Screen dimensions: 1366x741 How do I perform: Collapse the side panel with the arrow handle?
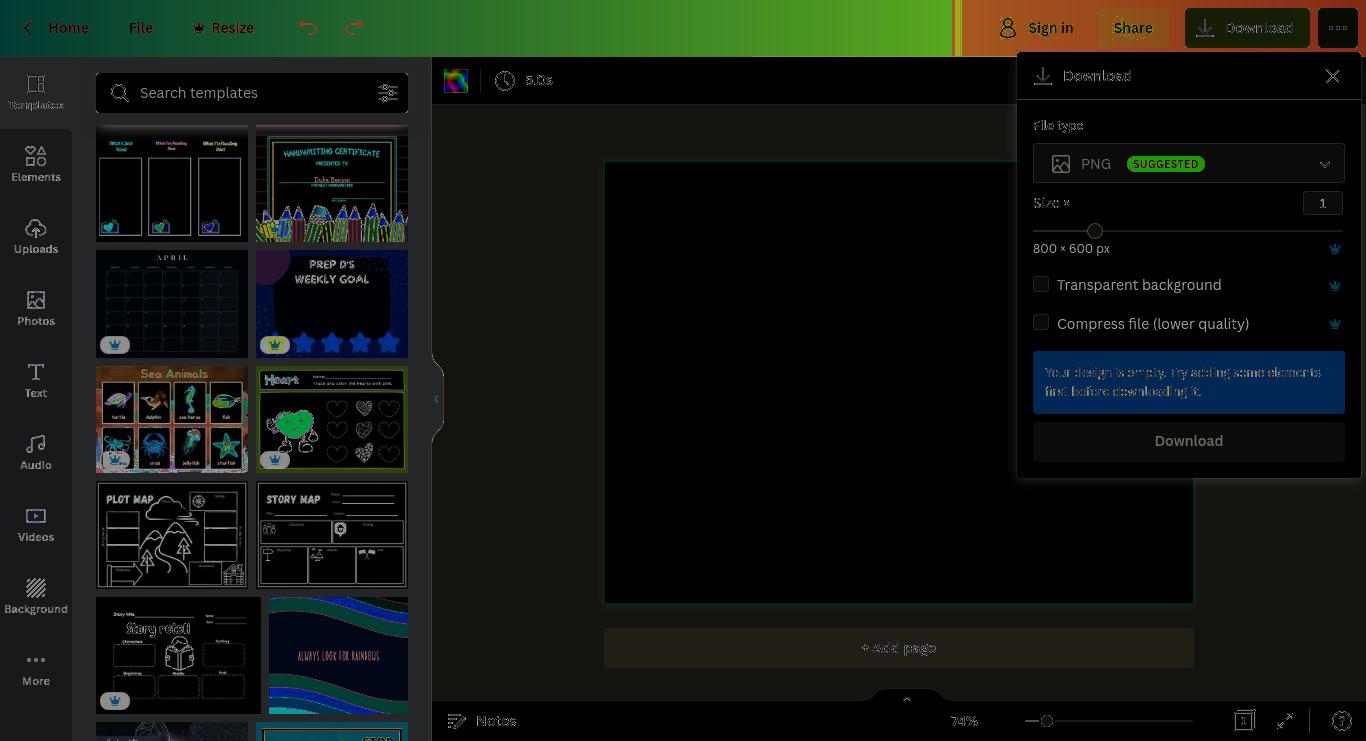coord(436,399)
